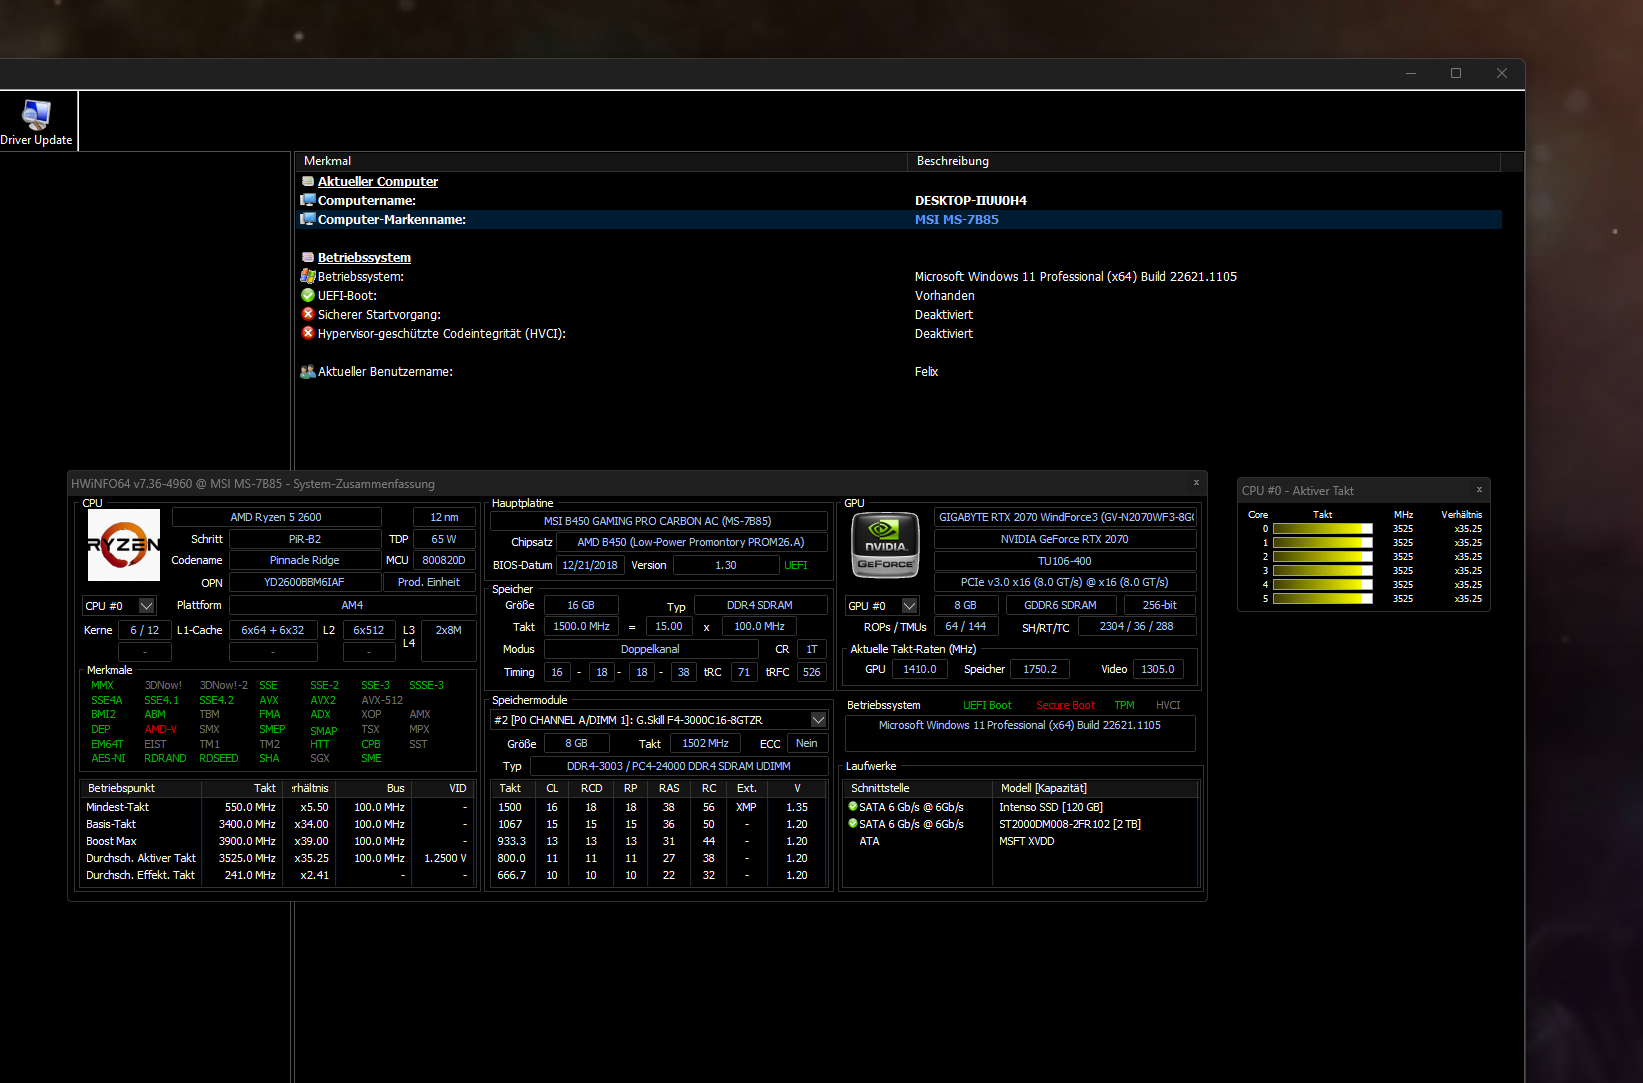The height and width of the screenshot is (1083, 1643).
Task: Open the Speichermodule G.Skill module dropdown
Action: [x=818, y=720]
